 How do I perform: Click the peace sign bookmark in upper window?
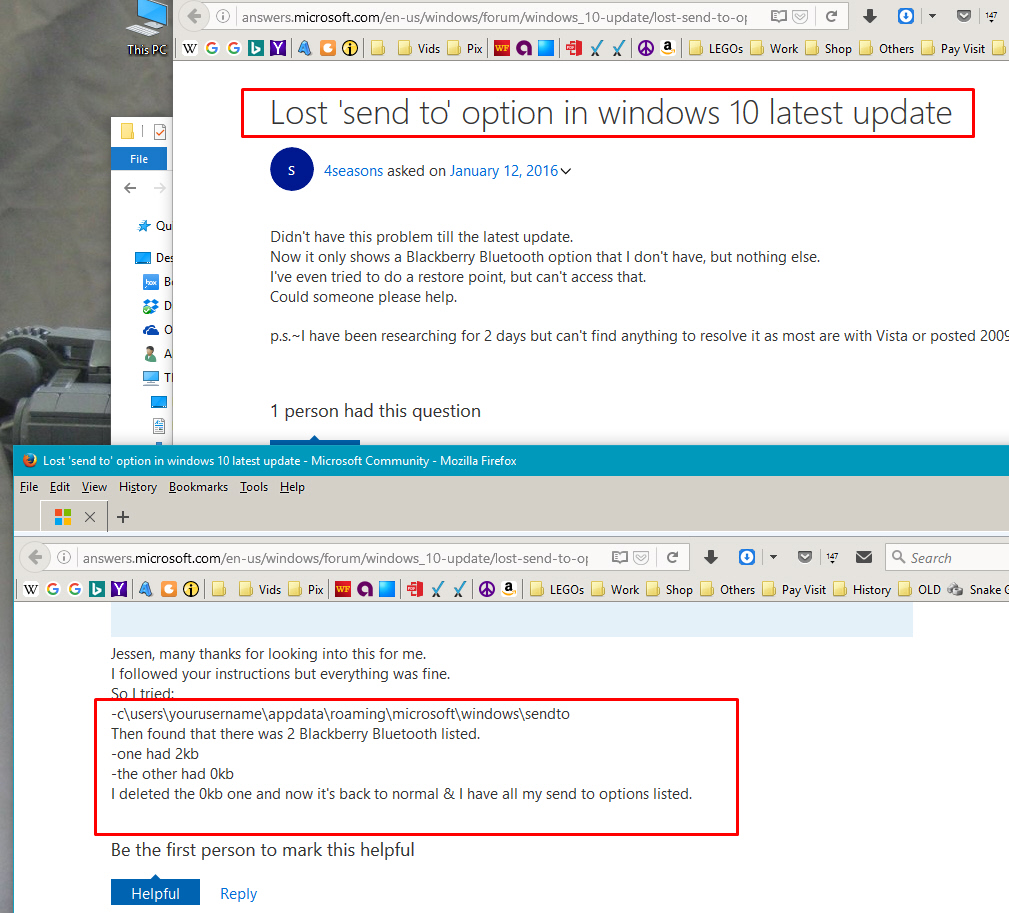[x=645, y=48]
